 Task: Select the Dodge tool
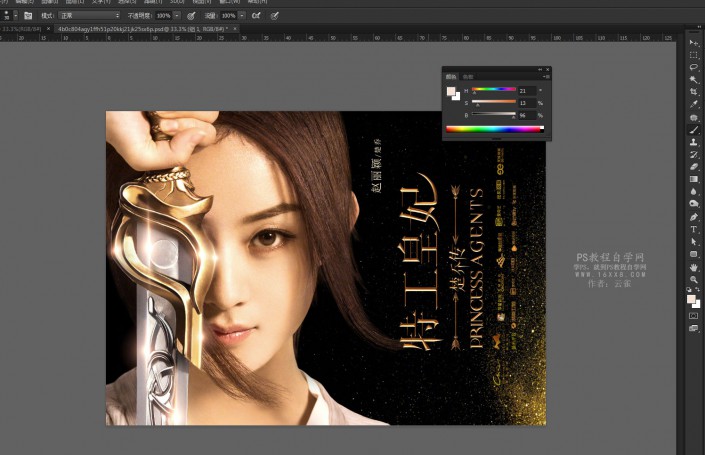pos(694,204)
